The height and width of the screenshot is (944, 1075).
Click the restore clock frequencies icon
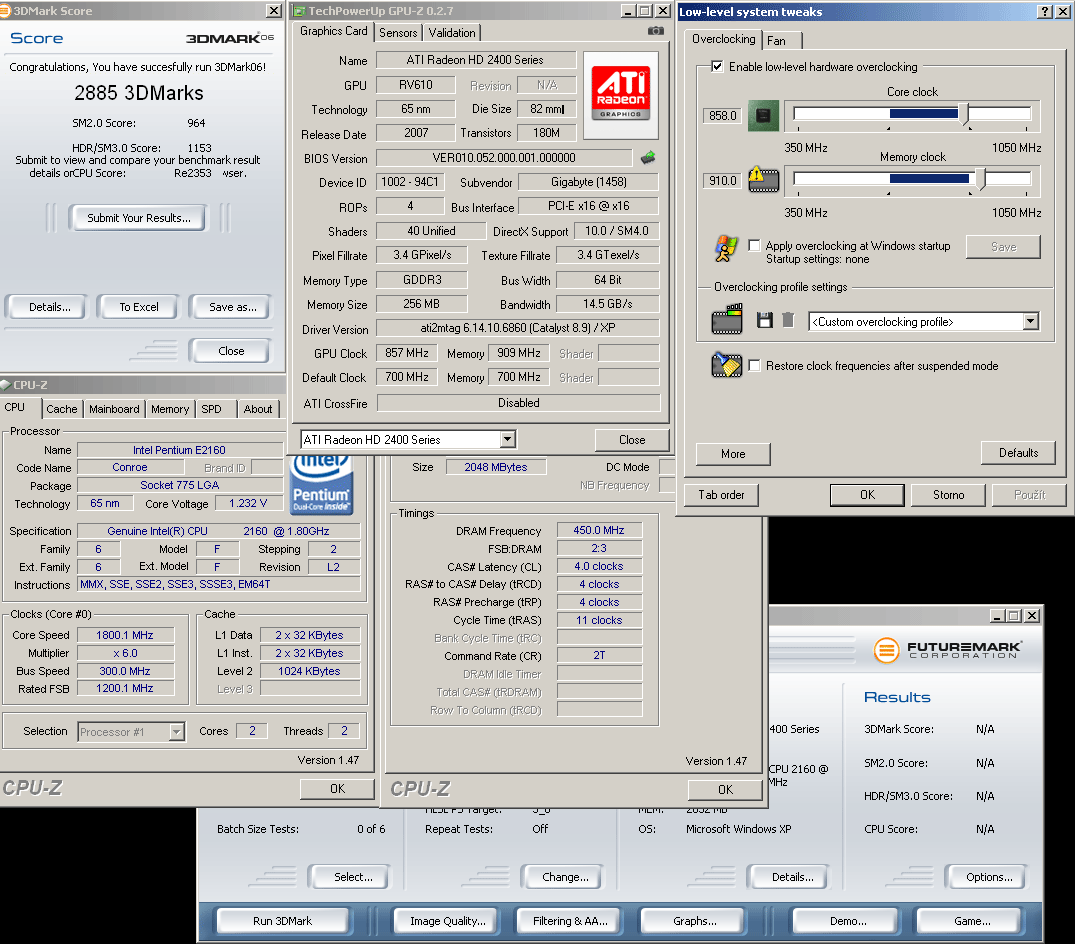(727, 365)
